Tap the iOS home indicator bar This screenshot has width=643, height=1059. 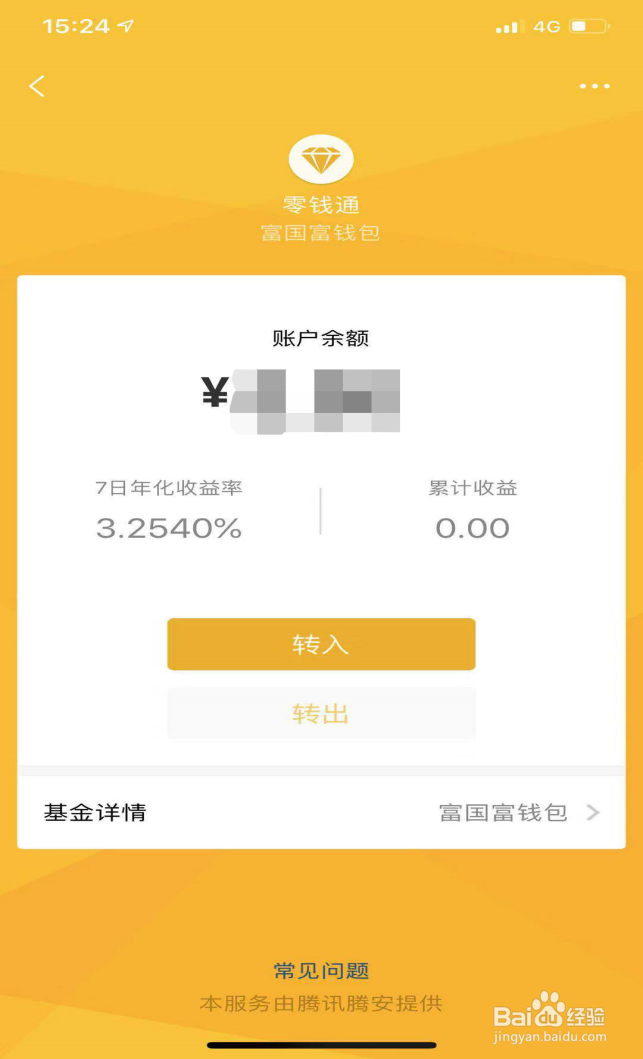[322, 1045]
